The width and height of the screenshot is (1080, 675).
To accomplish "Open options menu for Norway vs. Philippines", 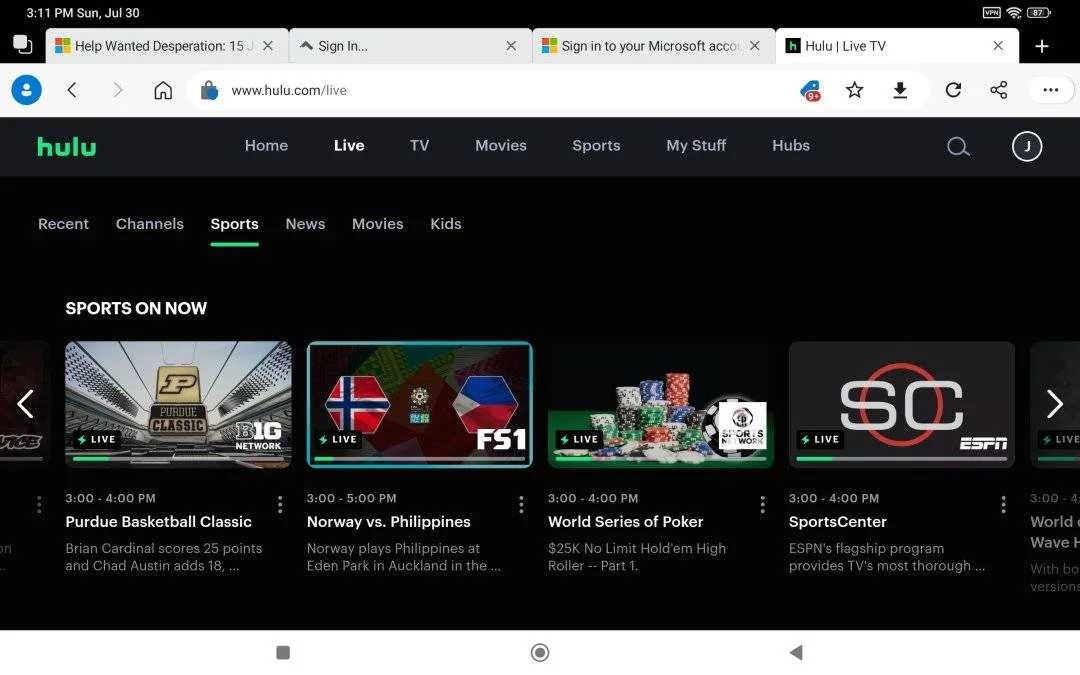I will coord(521,505).
